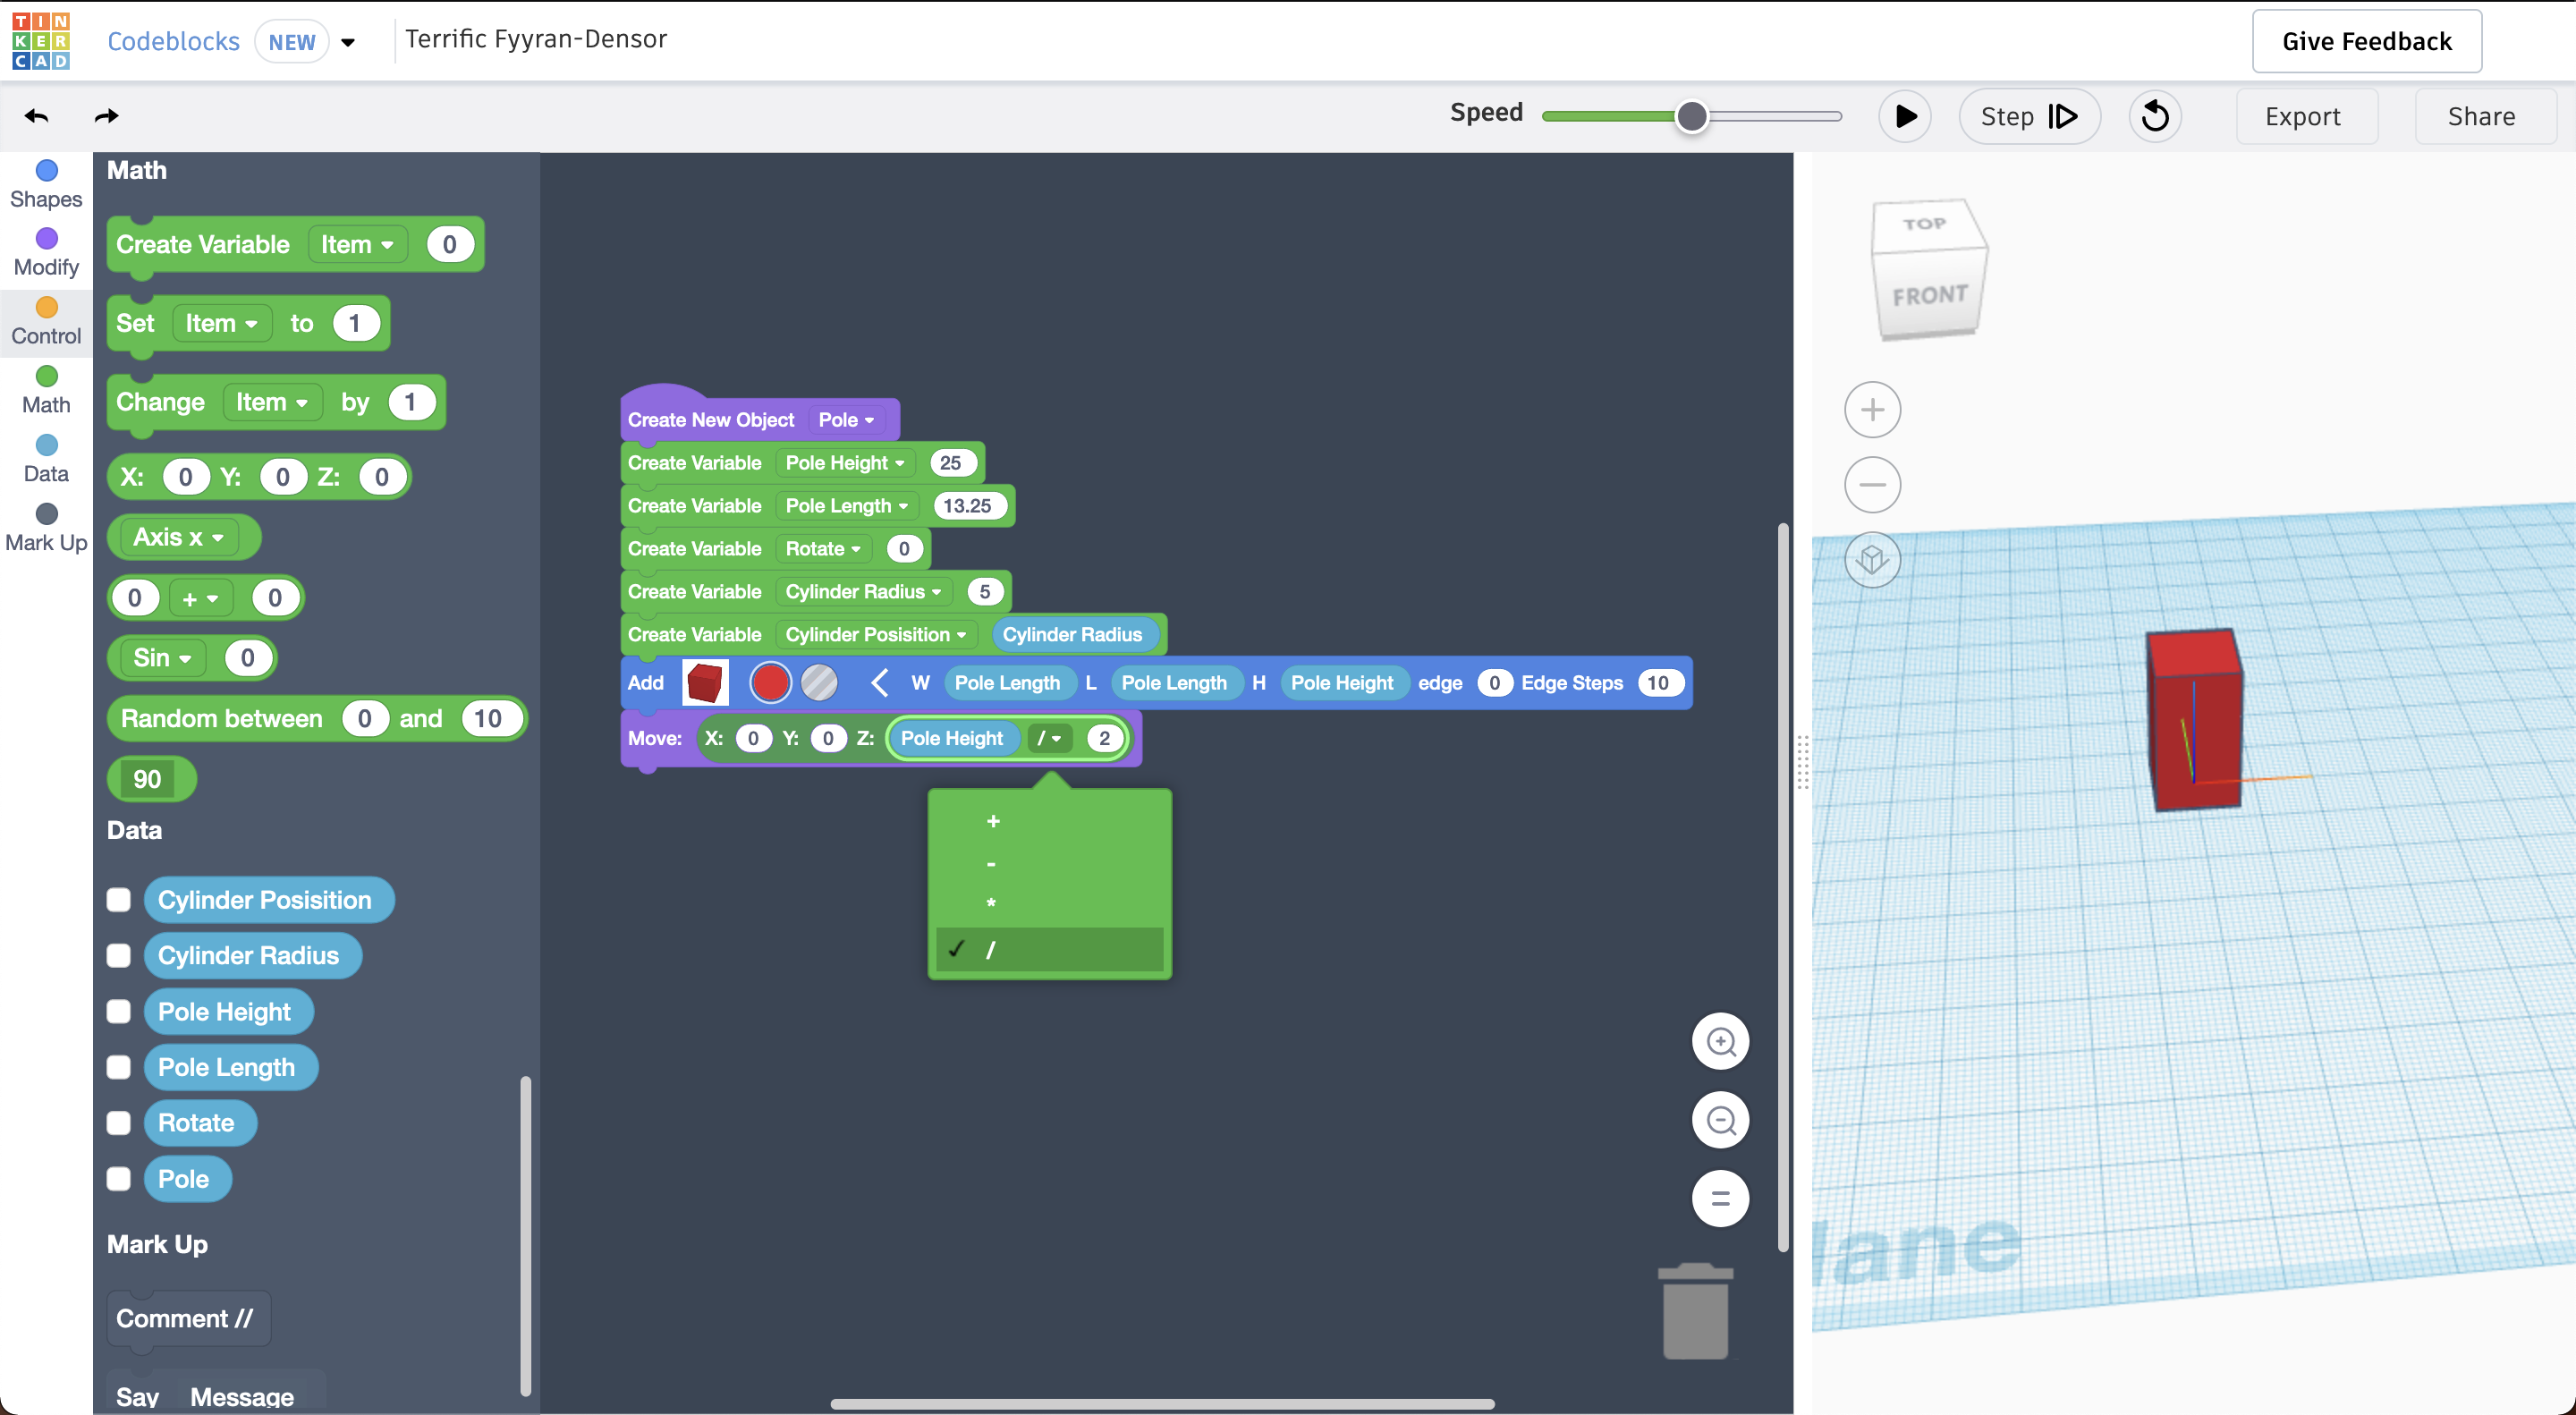This screenshot has width=2576, height=1415.
Task: Tick the Rotate variable checkbox
Action: 119,1123
